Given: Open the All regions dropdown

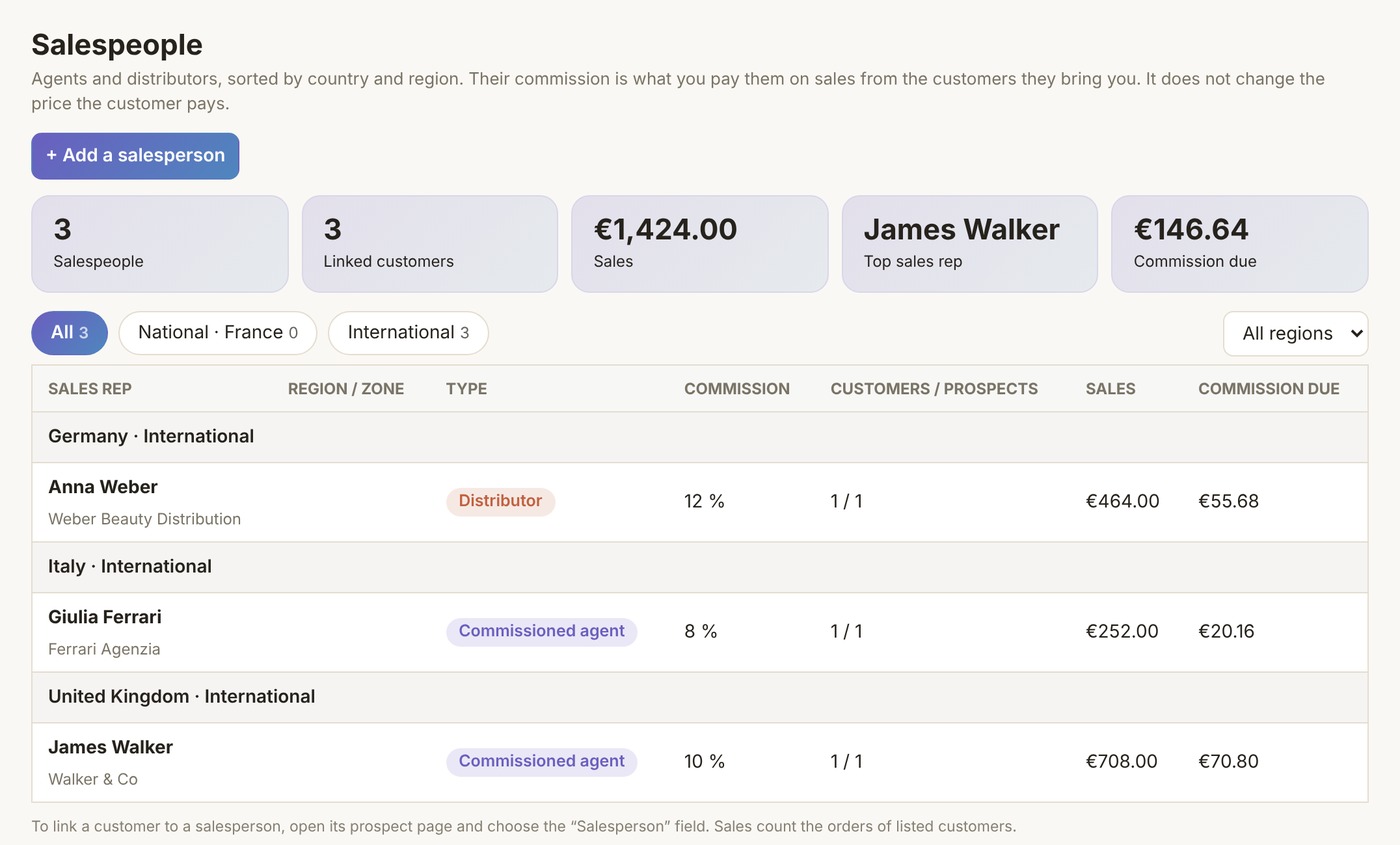Looking at the screenshot, I should coord(1295,334).
